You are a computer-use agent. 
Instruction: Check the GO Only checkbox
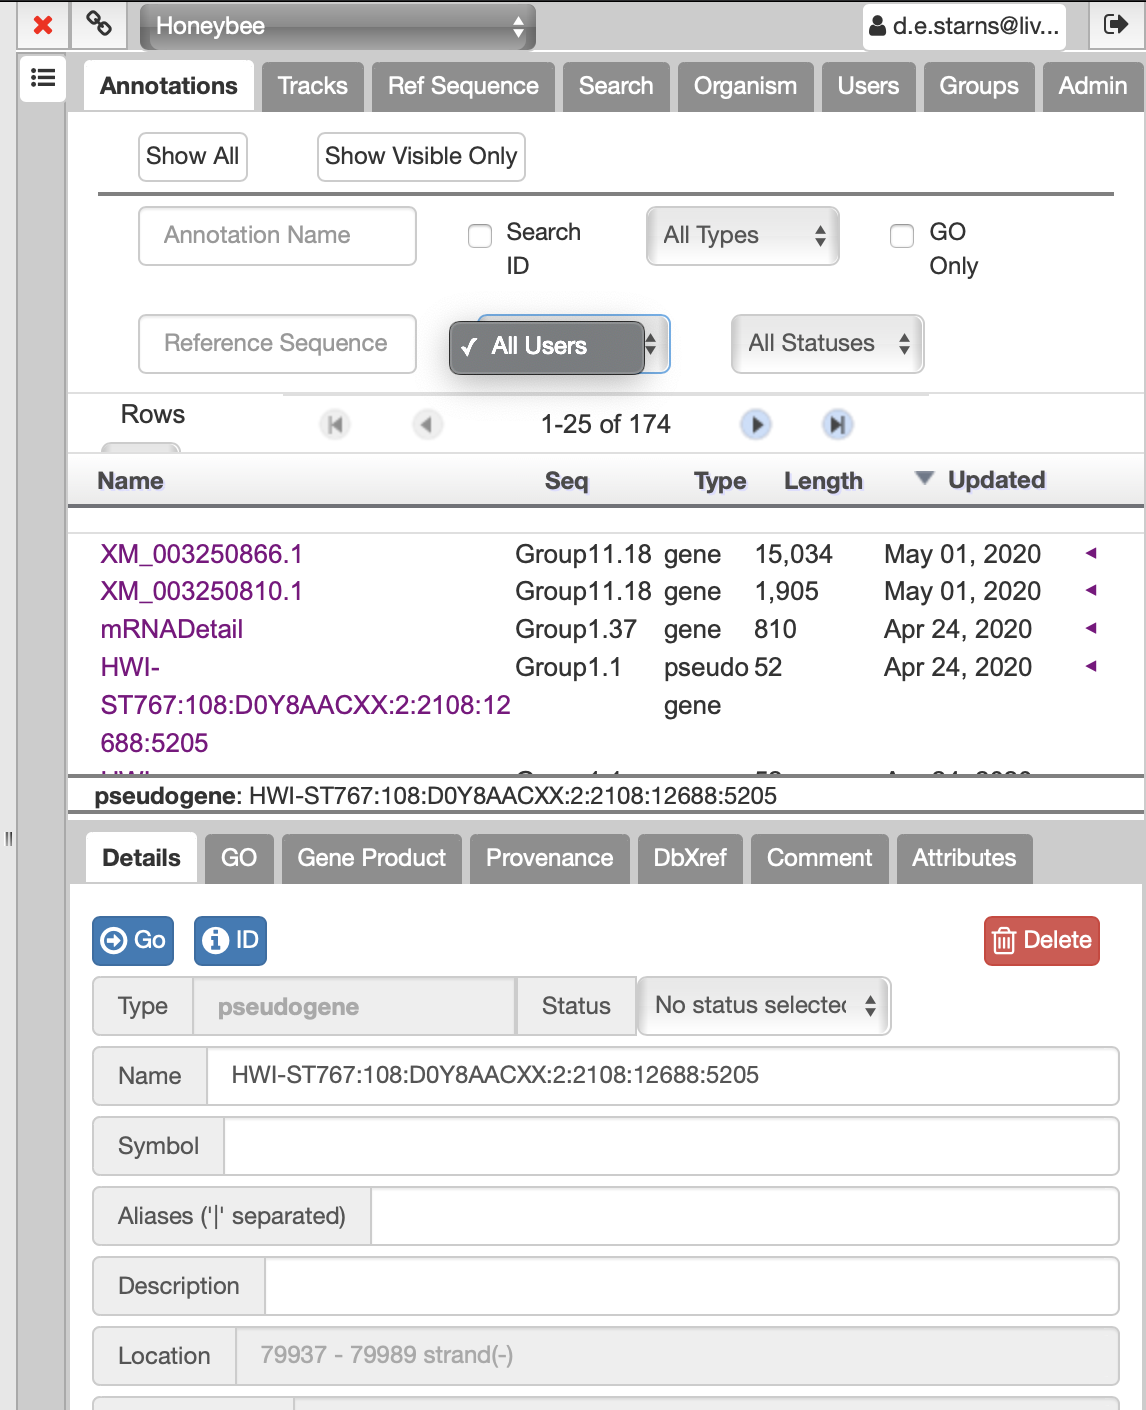pos(902,236)
